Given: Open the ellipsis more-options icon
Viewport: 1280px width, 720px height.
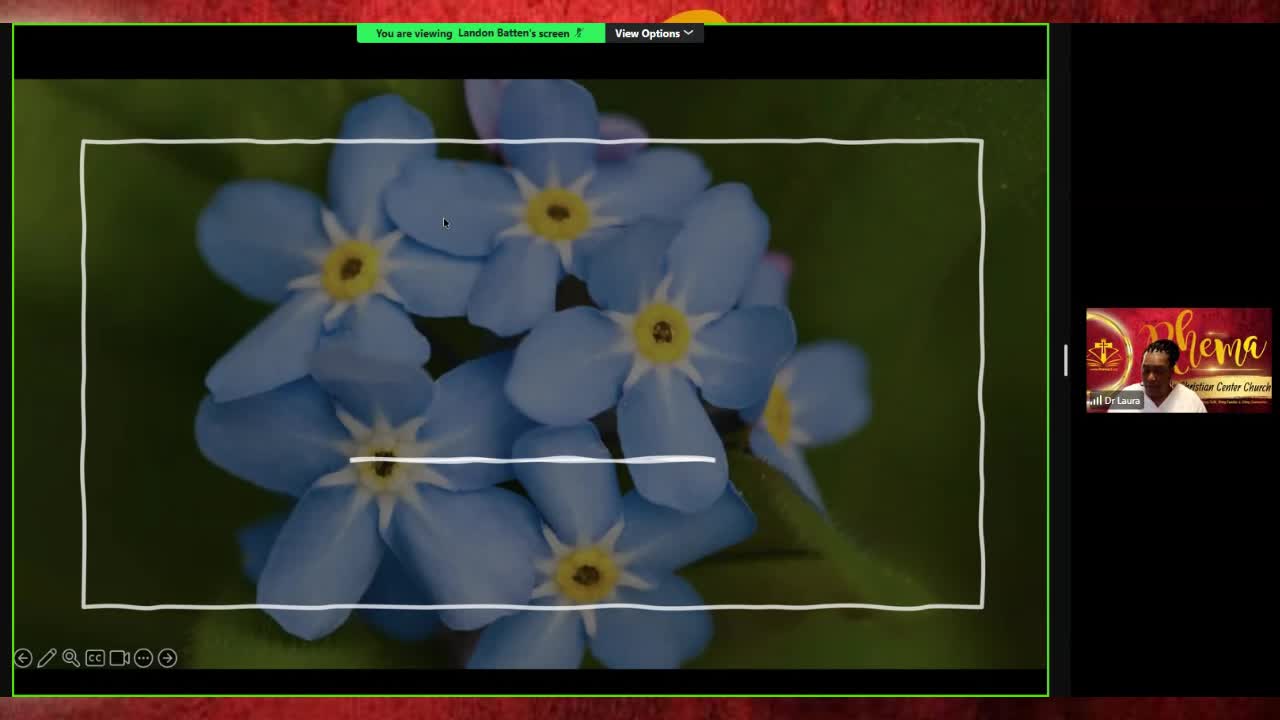Looking at the screenshot, I should [143, 658].
